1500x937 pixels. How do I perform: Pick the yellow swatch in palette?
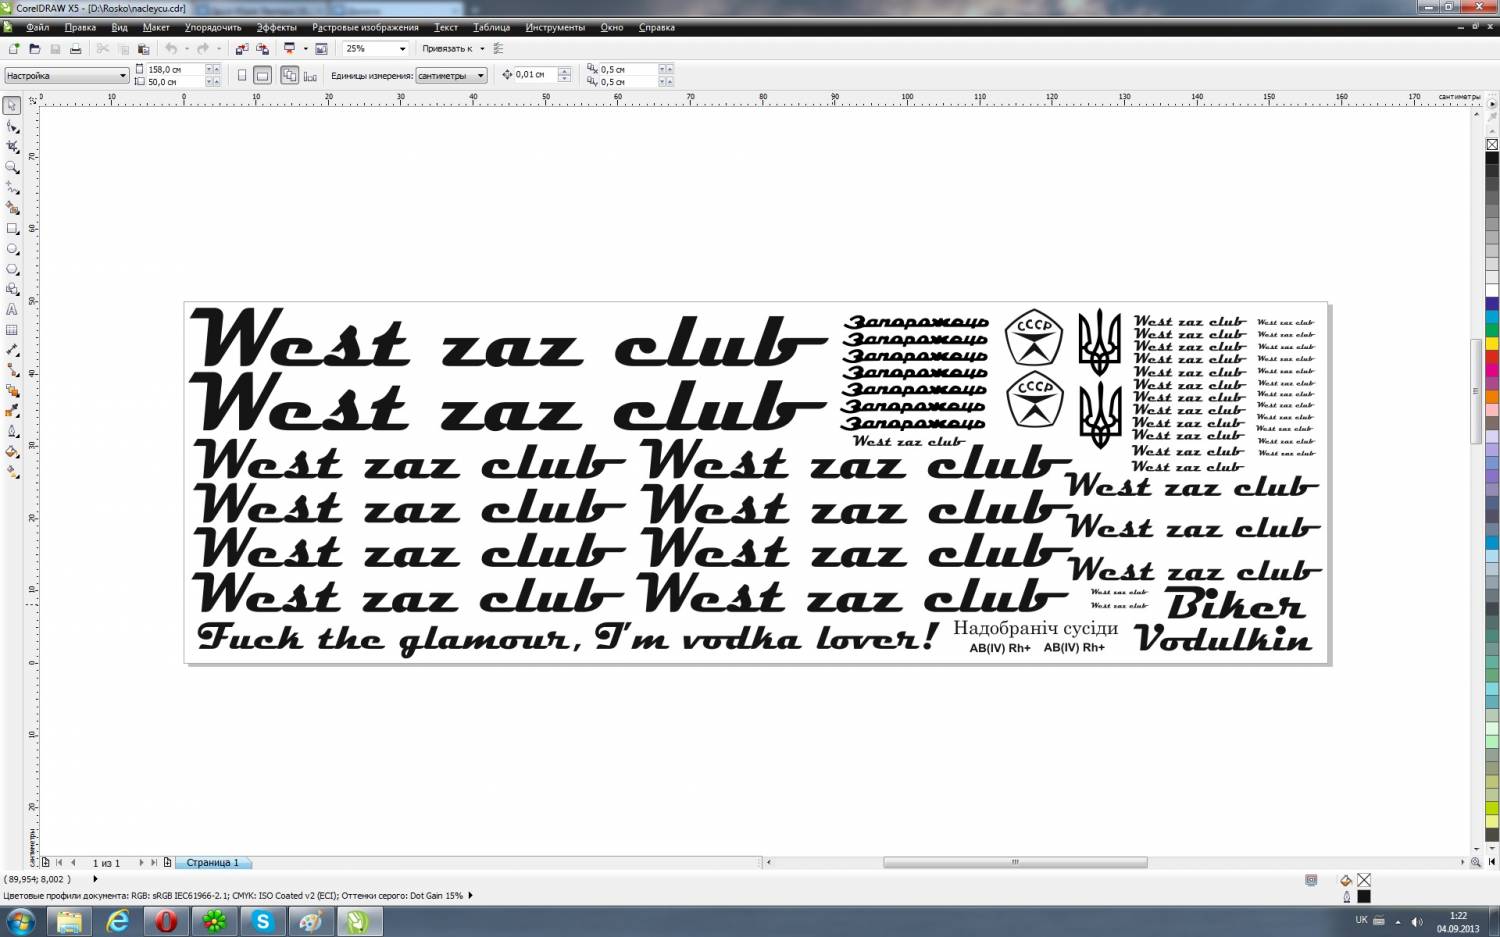pos(1492,344)
